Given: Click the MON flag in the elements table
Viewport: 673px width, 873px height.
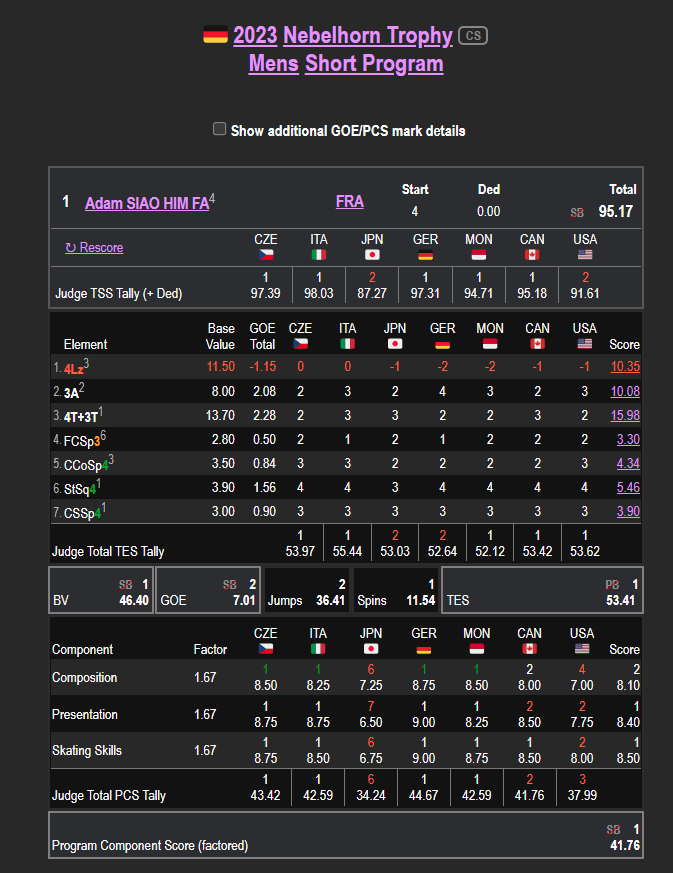Looking at the screenshot, I should (490, 344).
